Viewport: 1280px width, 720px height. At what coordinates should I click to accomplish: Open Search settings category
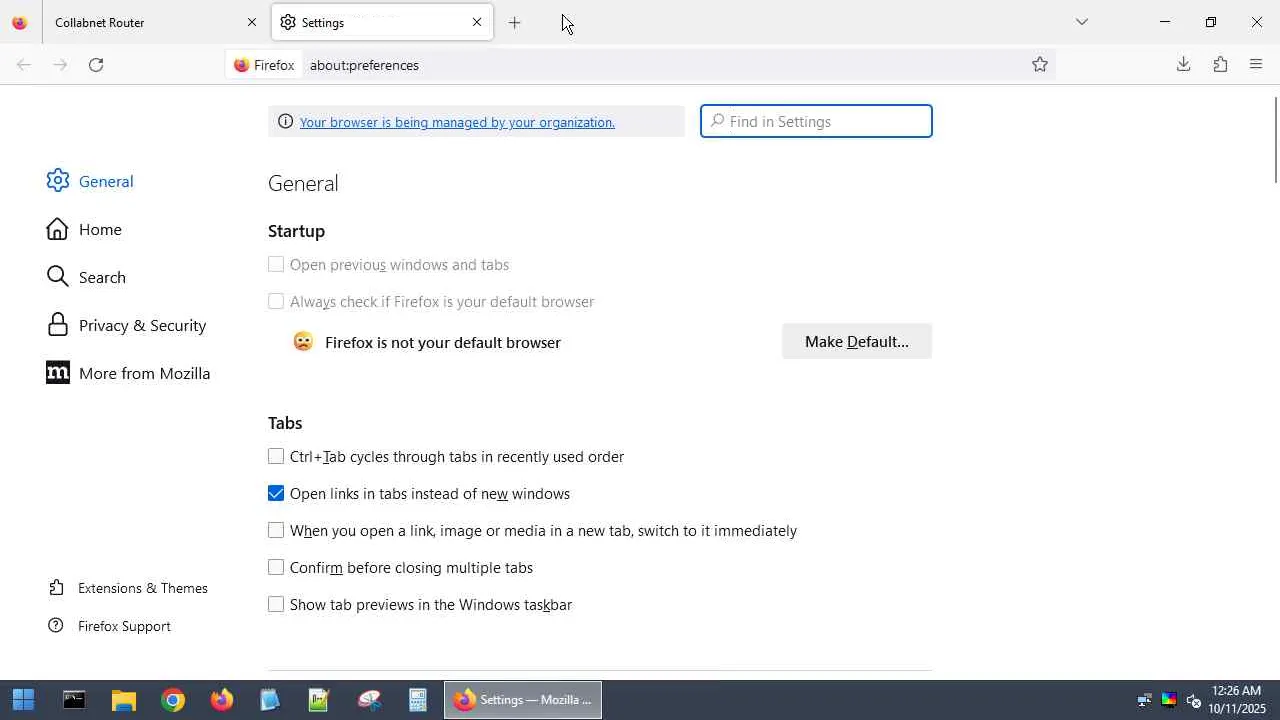pyautogui.click(x=86, y=277)
